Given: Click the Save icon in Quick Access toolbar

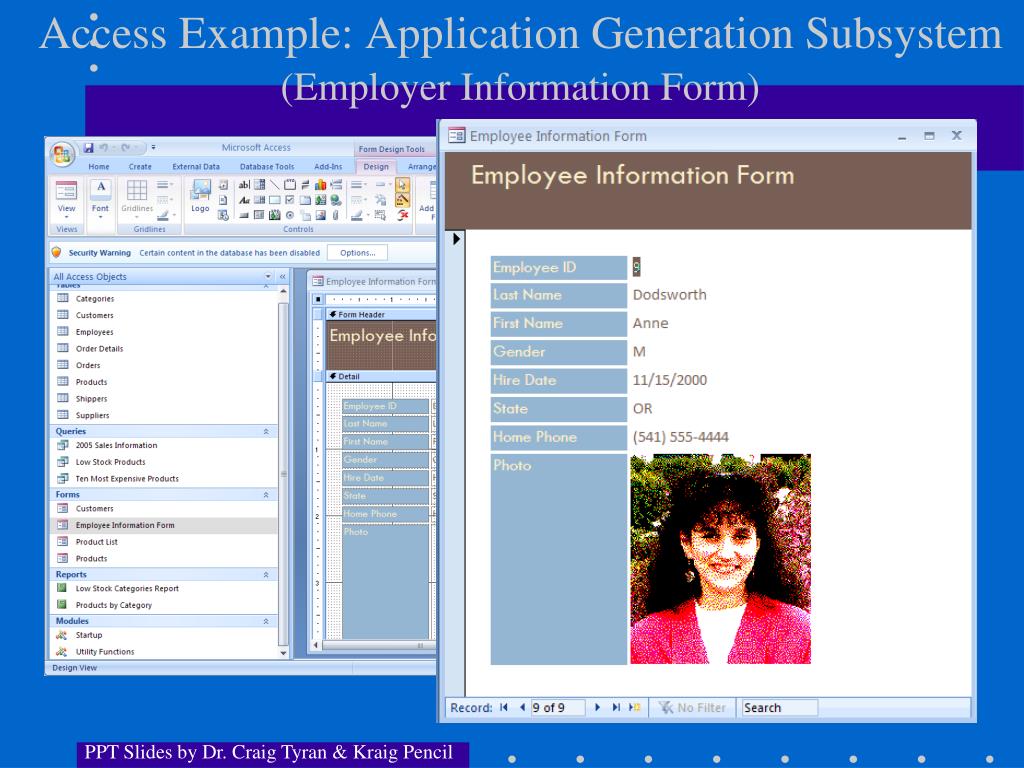Looking at the screenshot, I should [89, 148].
